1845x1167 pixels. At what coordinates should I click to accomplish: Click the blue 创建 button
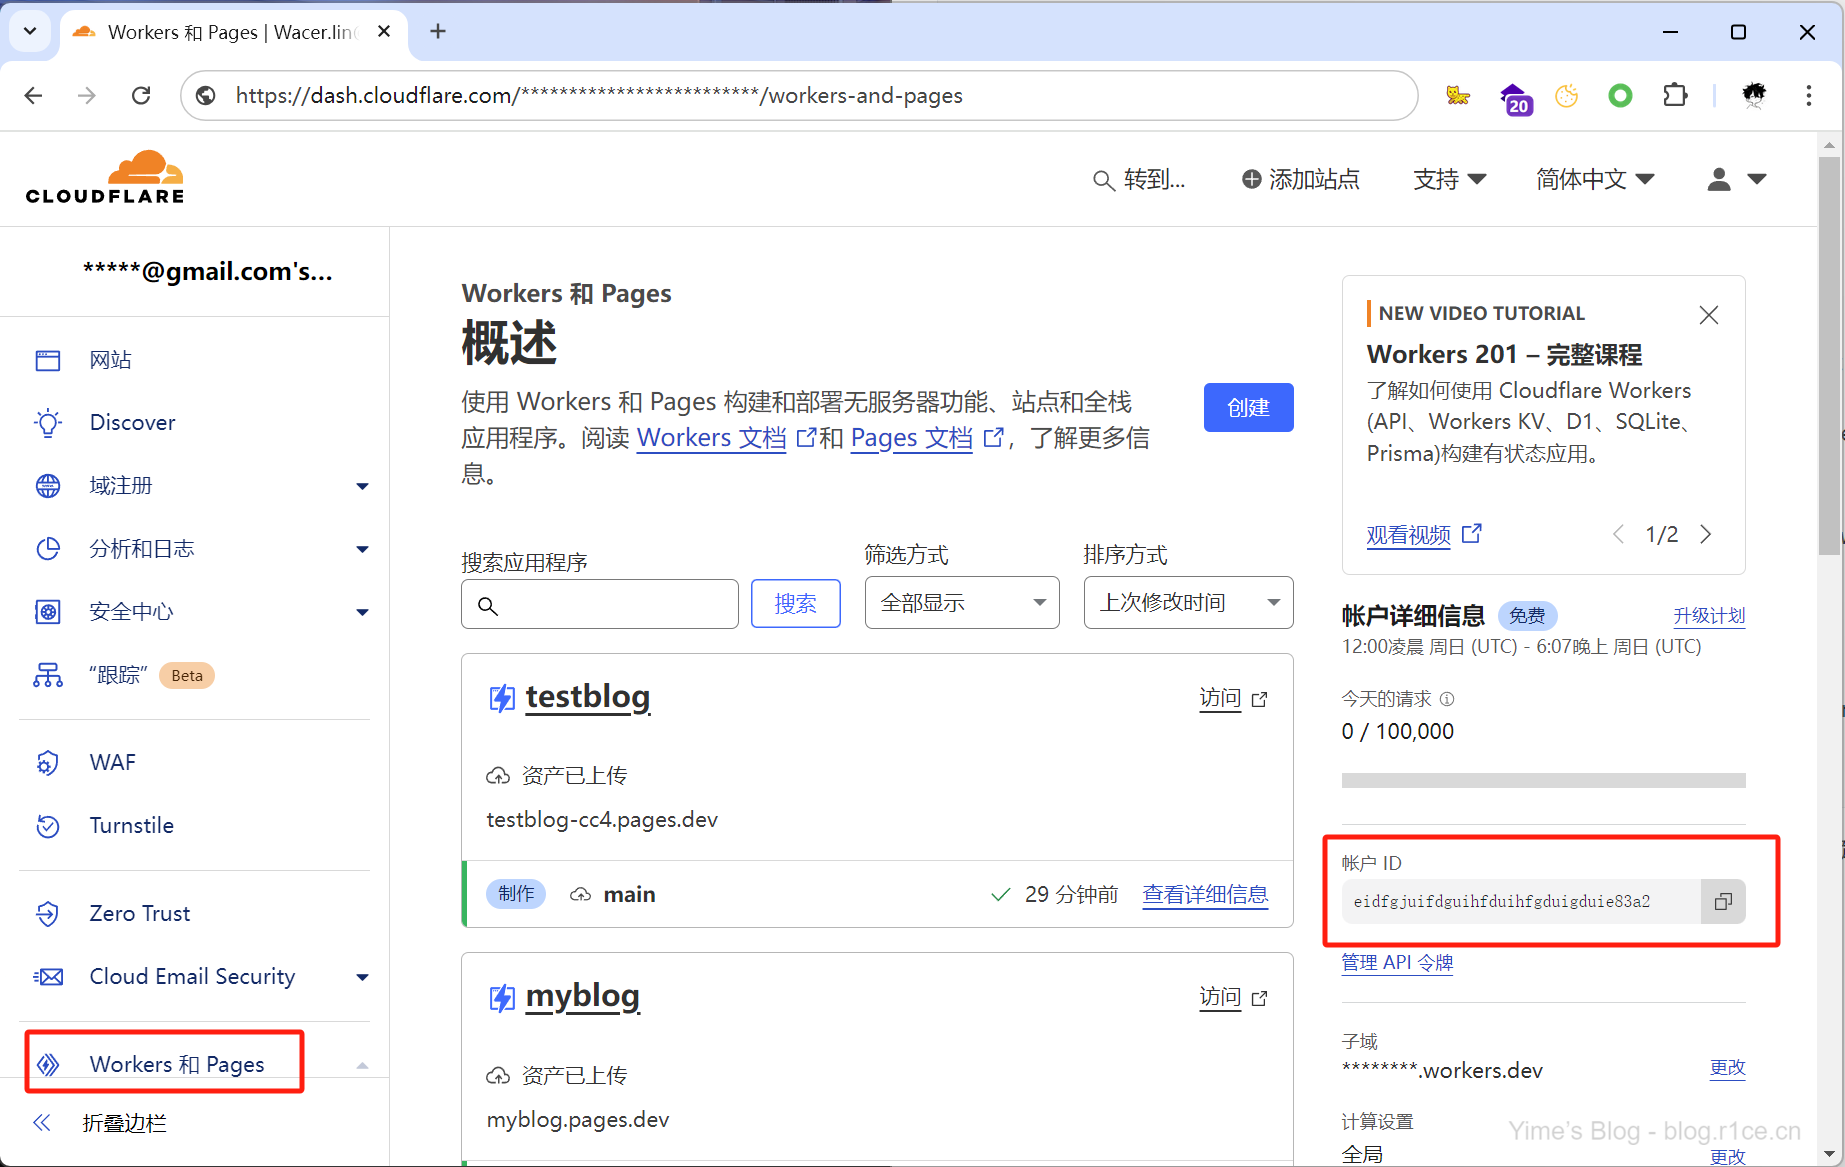(1248, 408)
